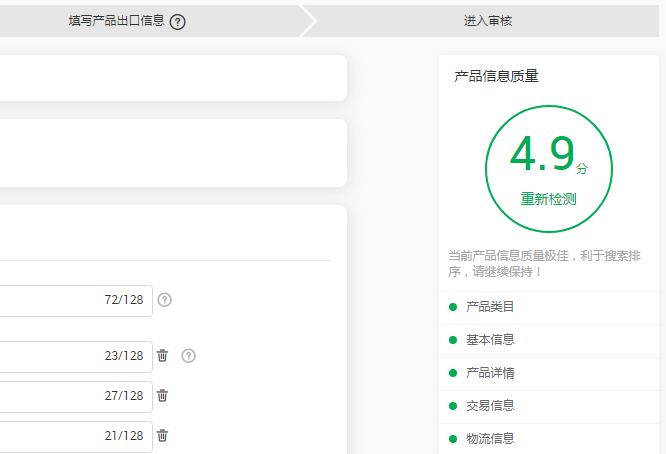Image resolution: width=666 pixels, height=454 pixels.
Task: Go to the 进入审核 step
Action: [x=488, y=21]
